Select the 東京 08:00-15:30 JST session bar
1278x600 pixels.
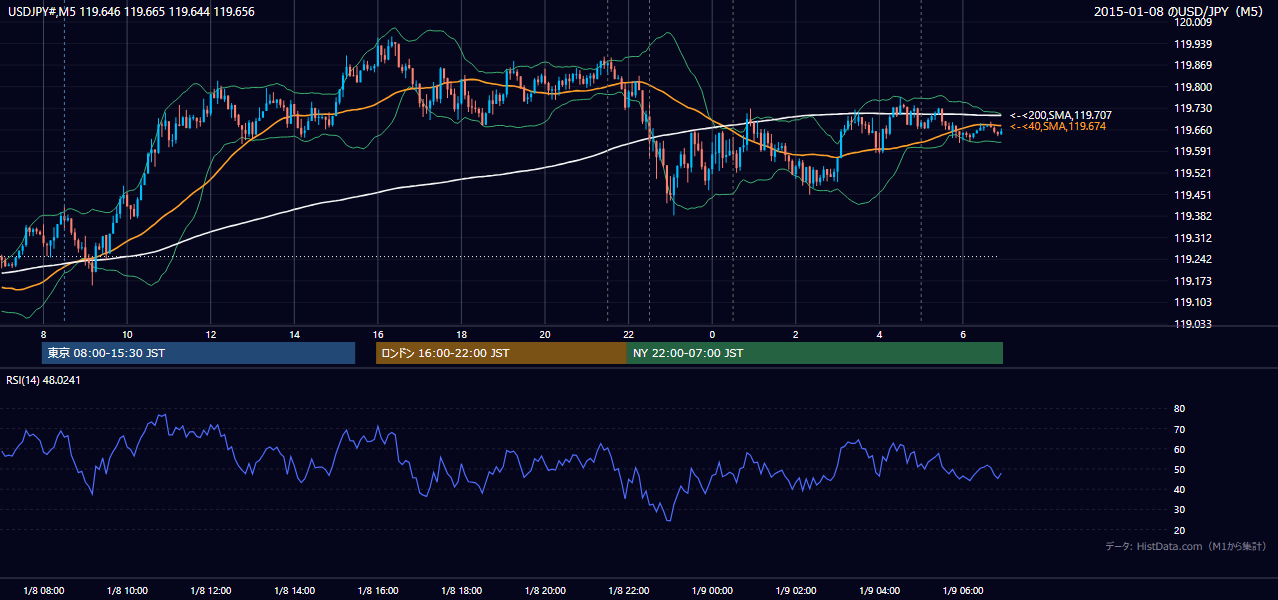198,353
